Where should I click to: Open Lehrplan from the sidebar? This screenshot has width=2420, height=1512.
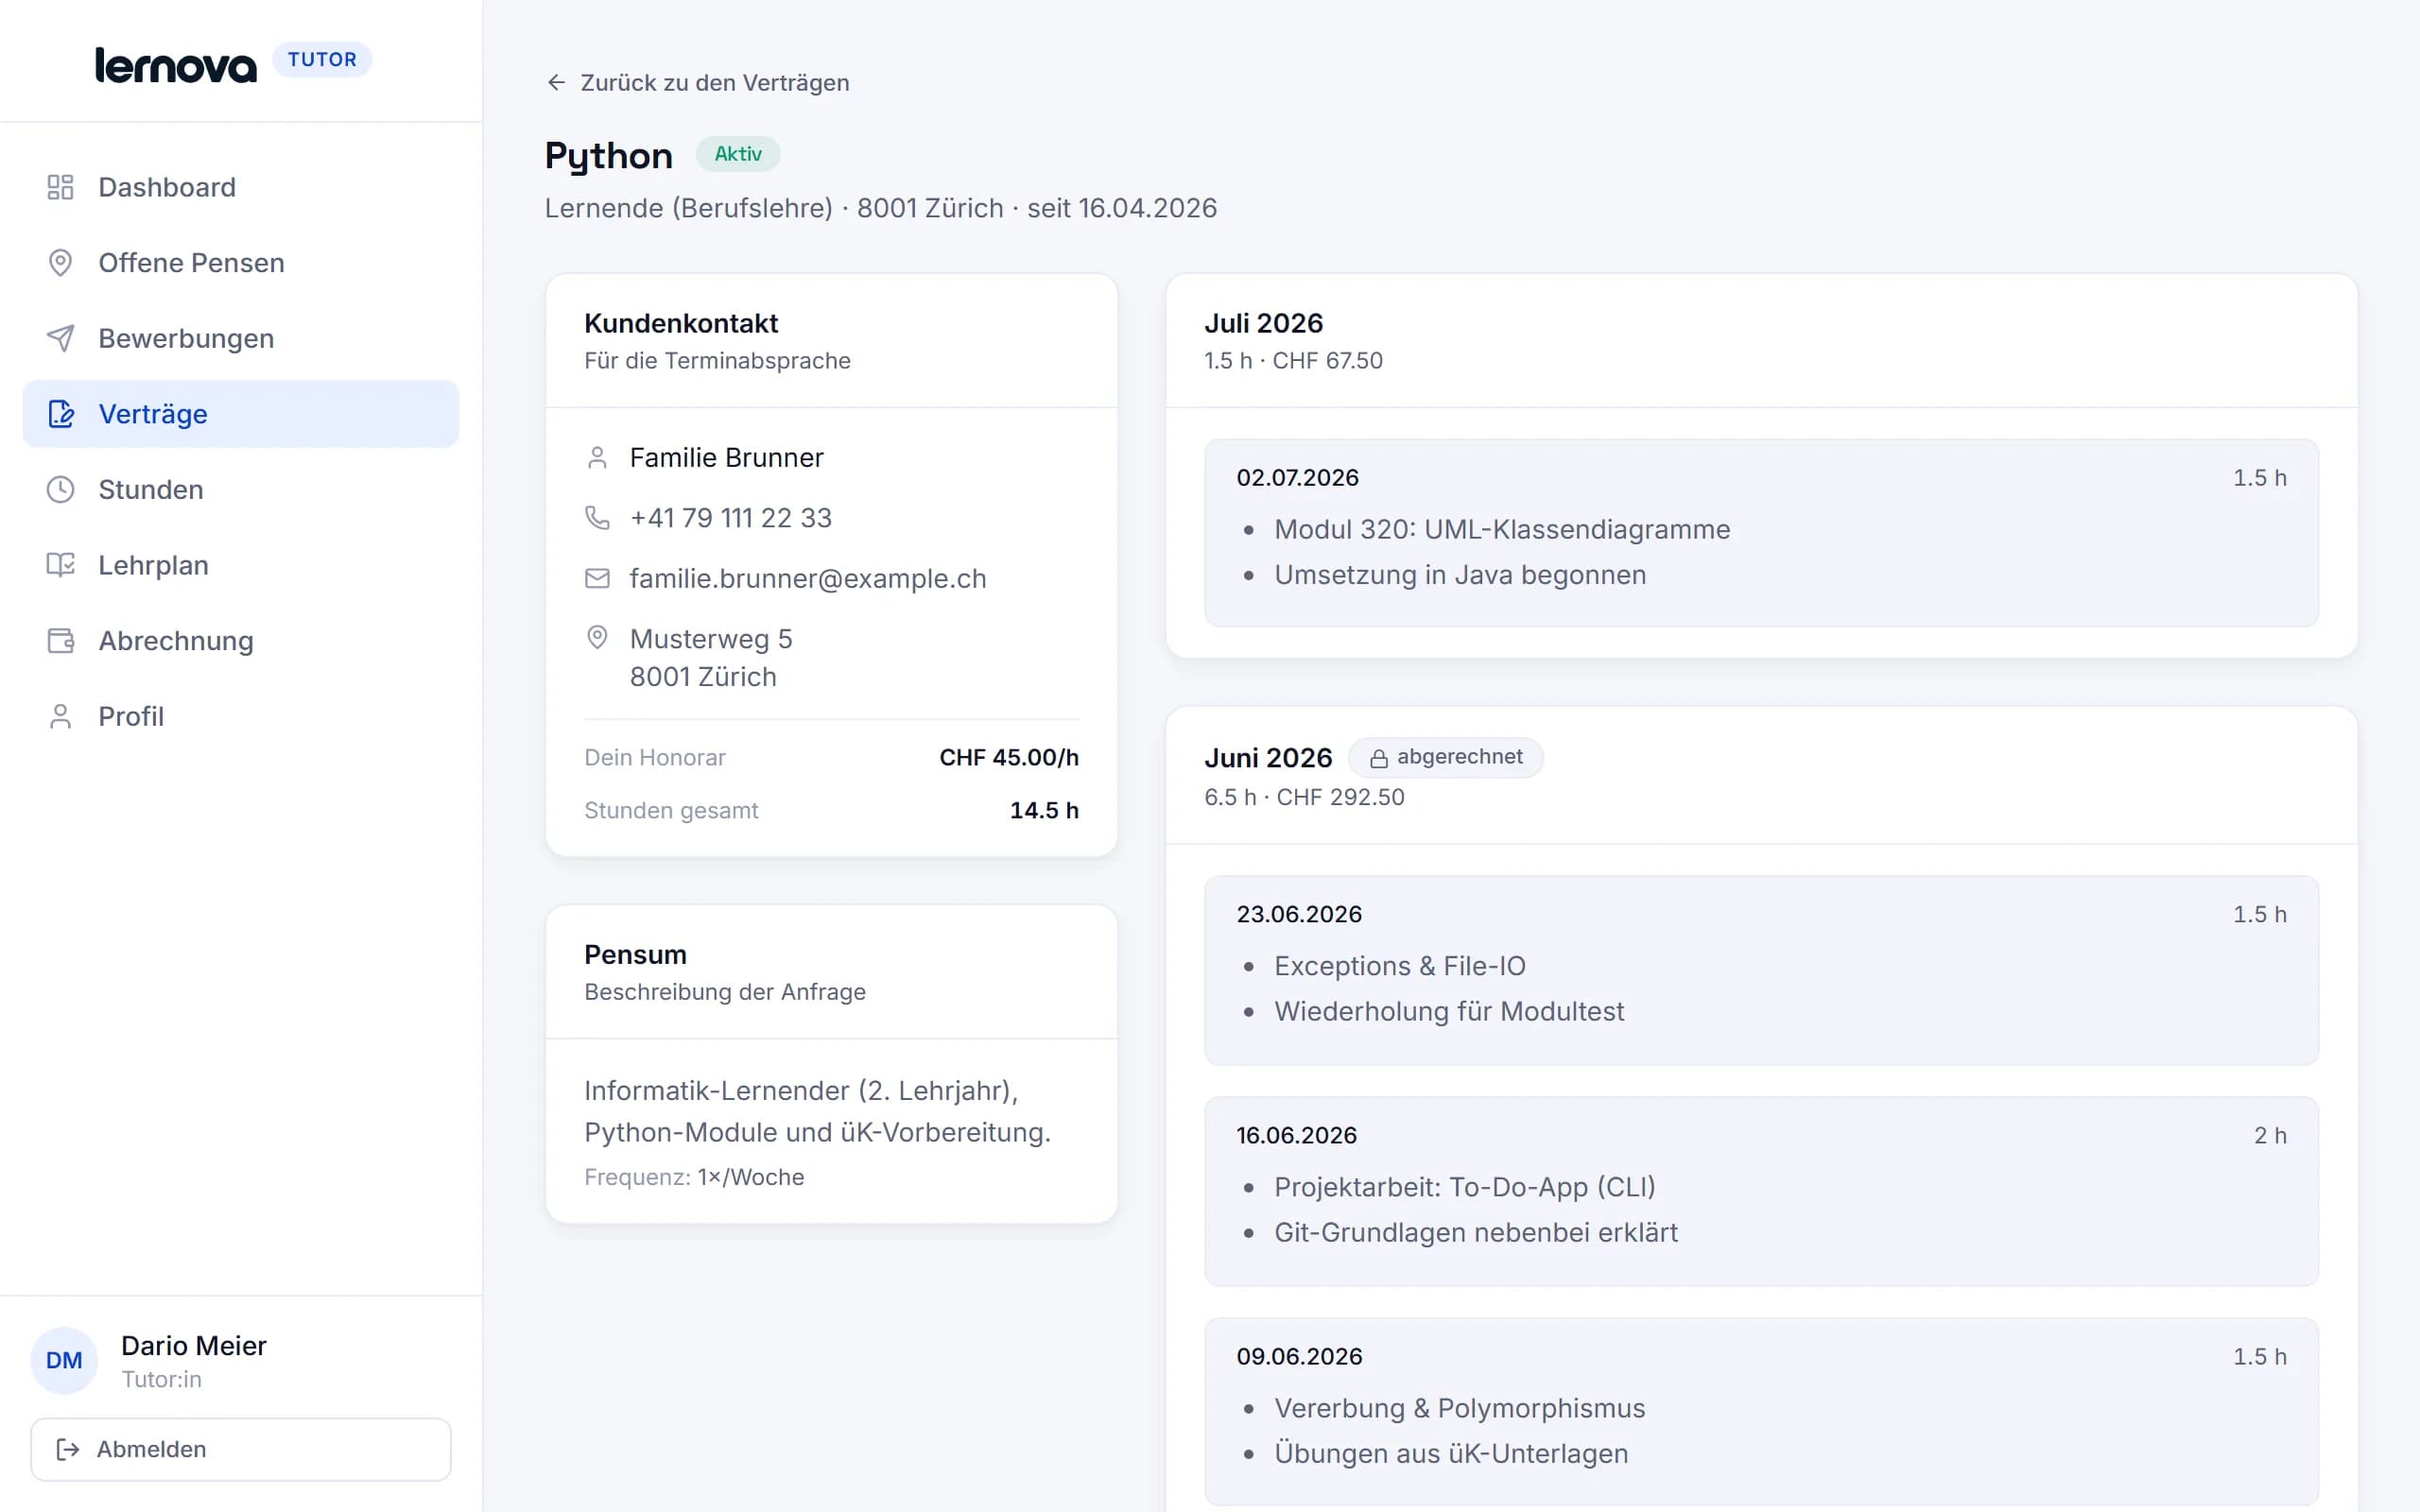(241, 565)
